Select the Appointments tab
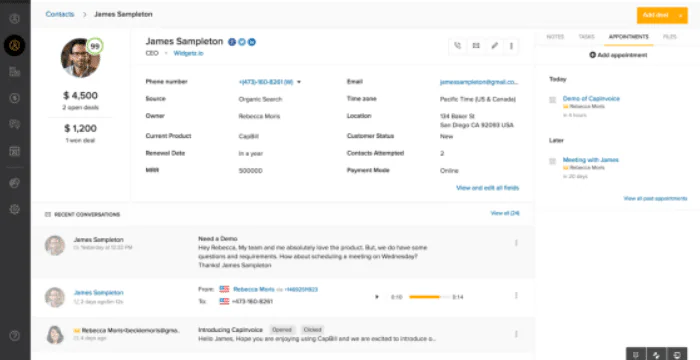The width and height of the screenshot is (700, 360). click(x=629, y=37)
